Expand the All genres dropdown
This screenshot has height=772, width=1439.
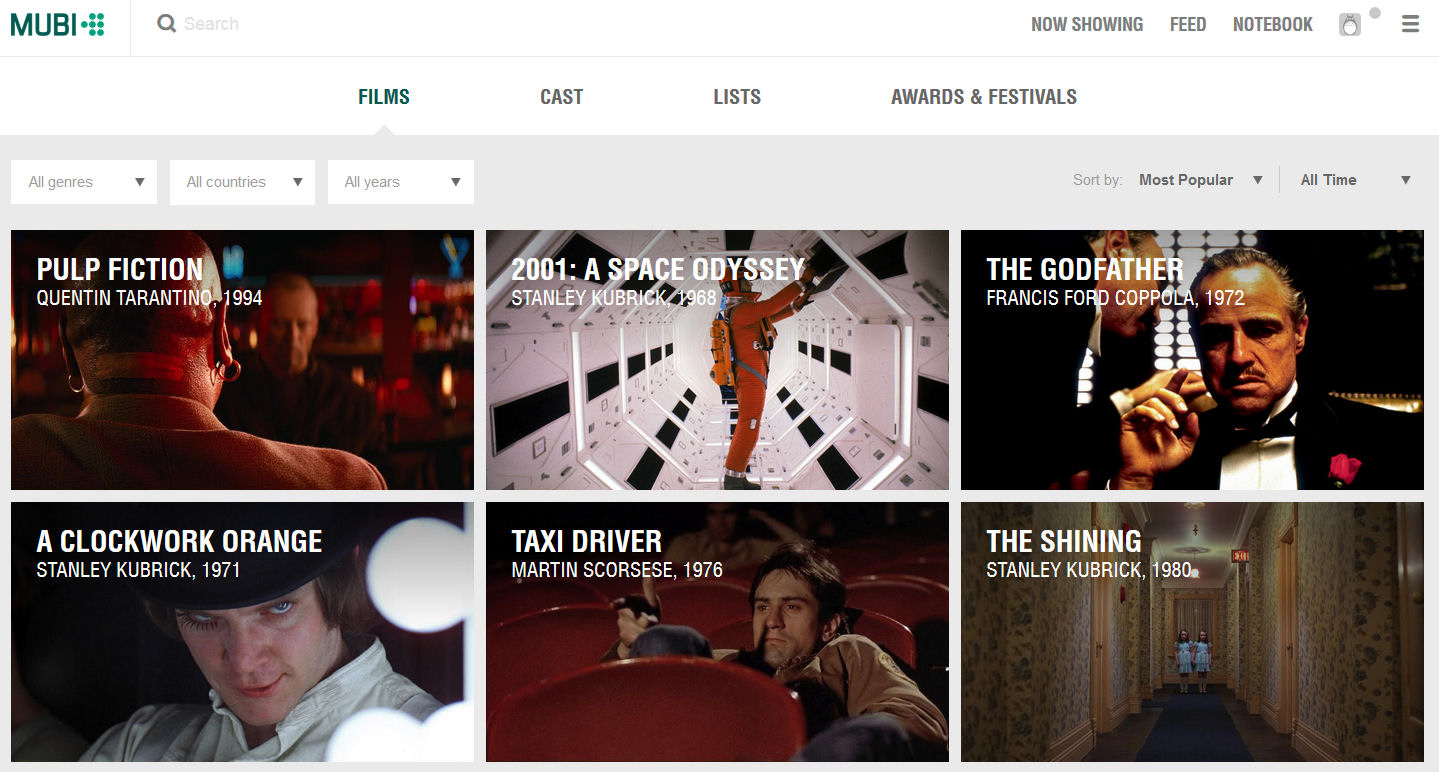(x=84, y=182)
